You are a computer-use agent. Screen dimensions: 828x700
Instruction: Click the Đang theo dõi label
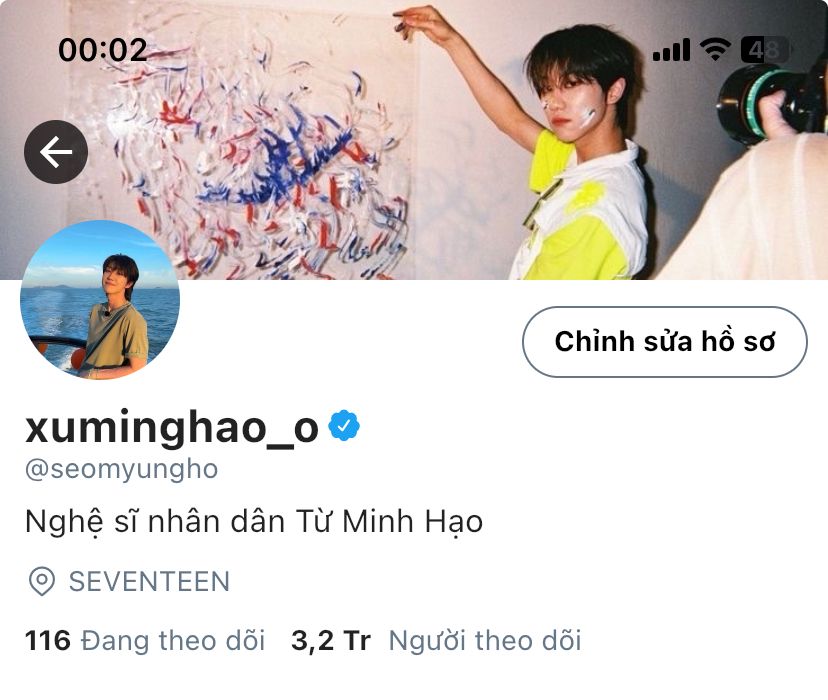[173, 640]
